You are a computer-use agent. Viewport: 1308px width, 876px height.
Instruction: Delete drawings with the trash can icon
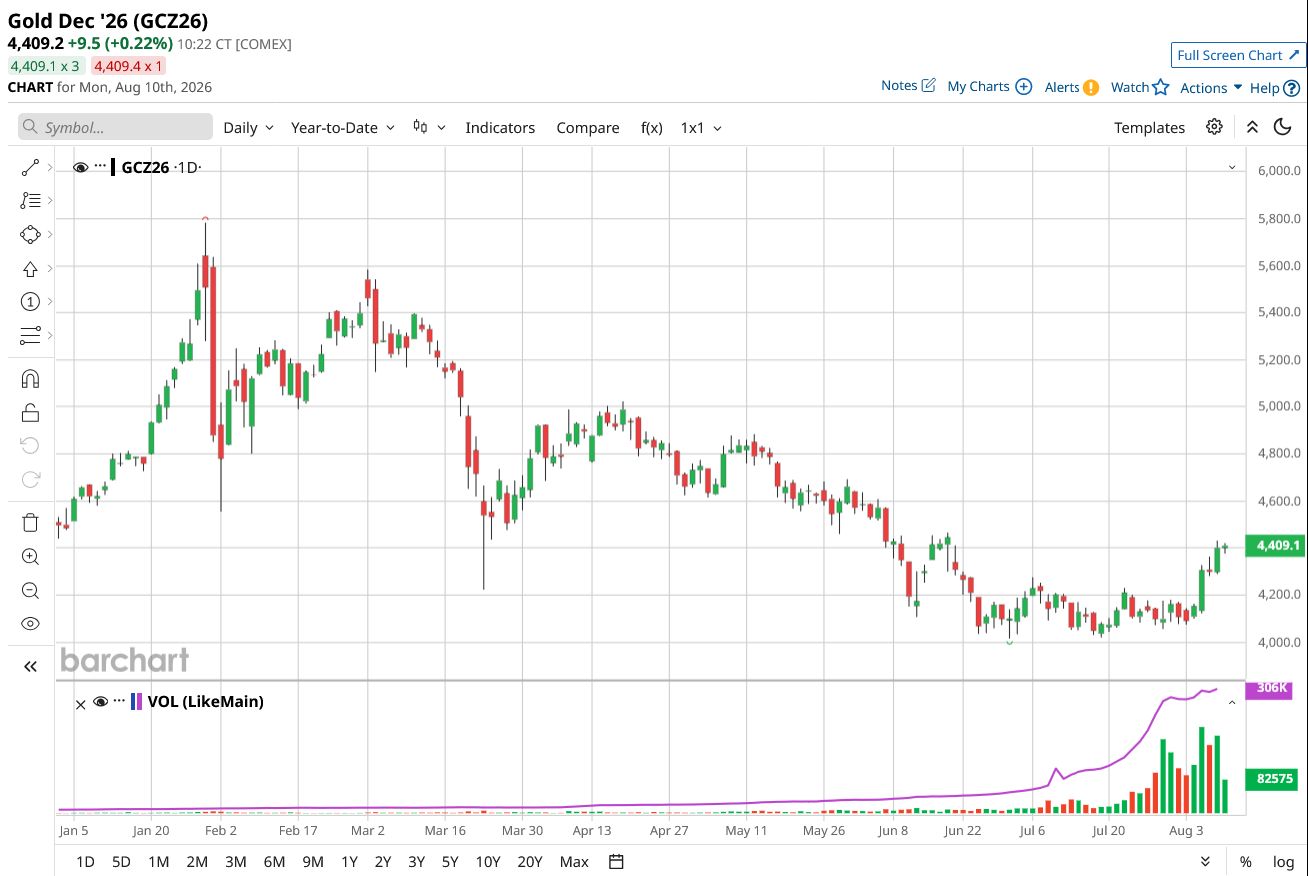pos(30,523)
